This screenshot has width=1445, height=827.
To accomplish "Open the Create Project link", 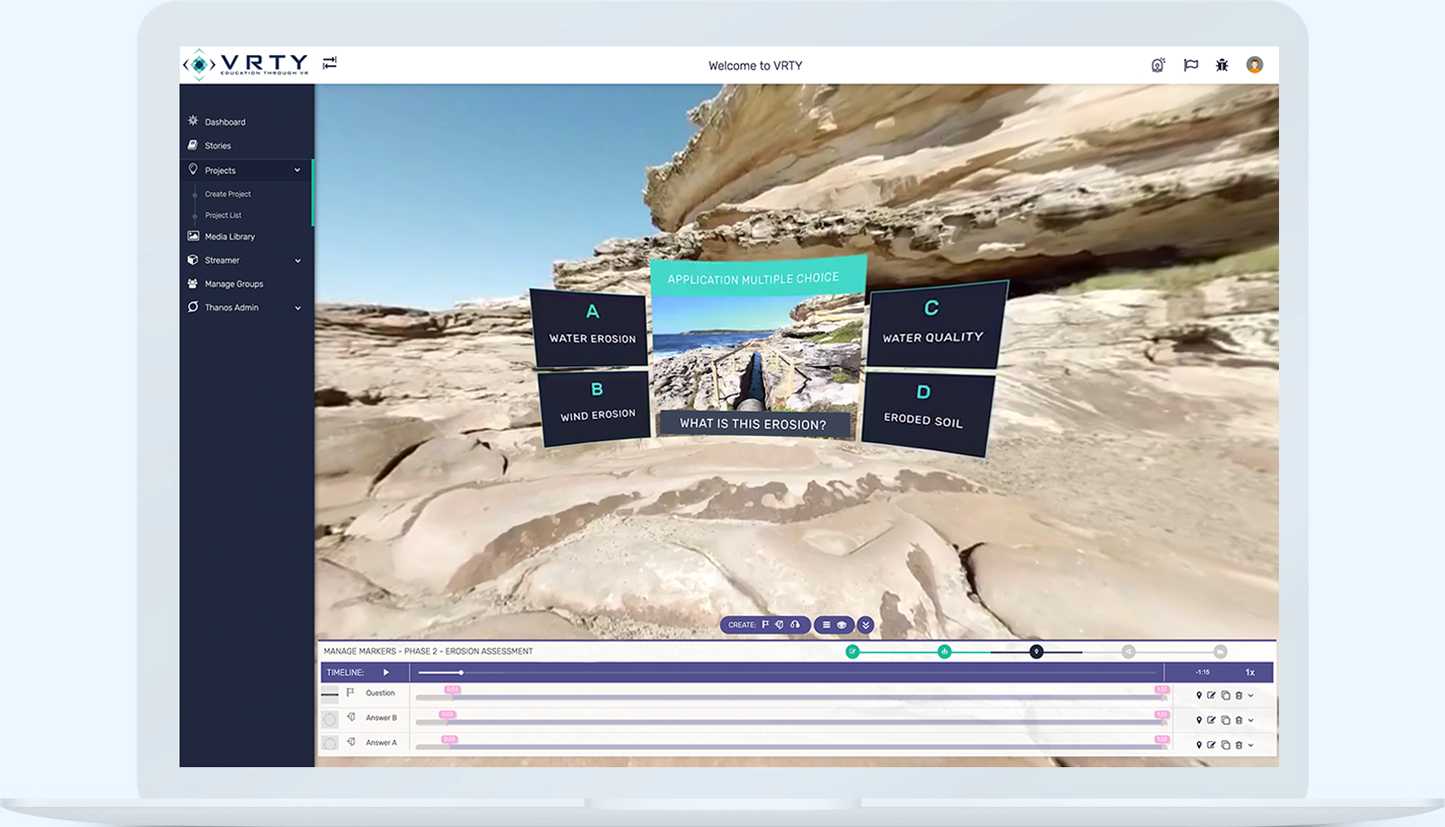I will pos(228,194).
